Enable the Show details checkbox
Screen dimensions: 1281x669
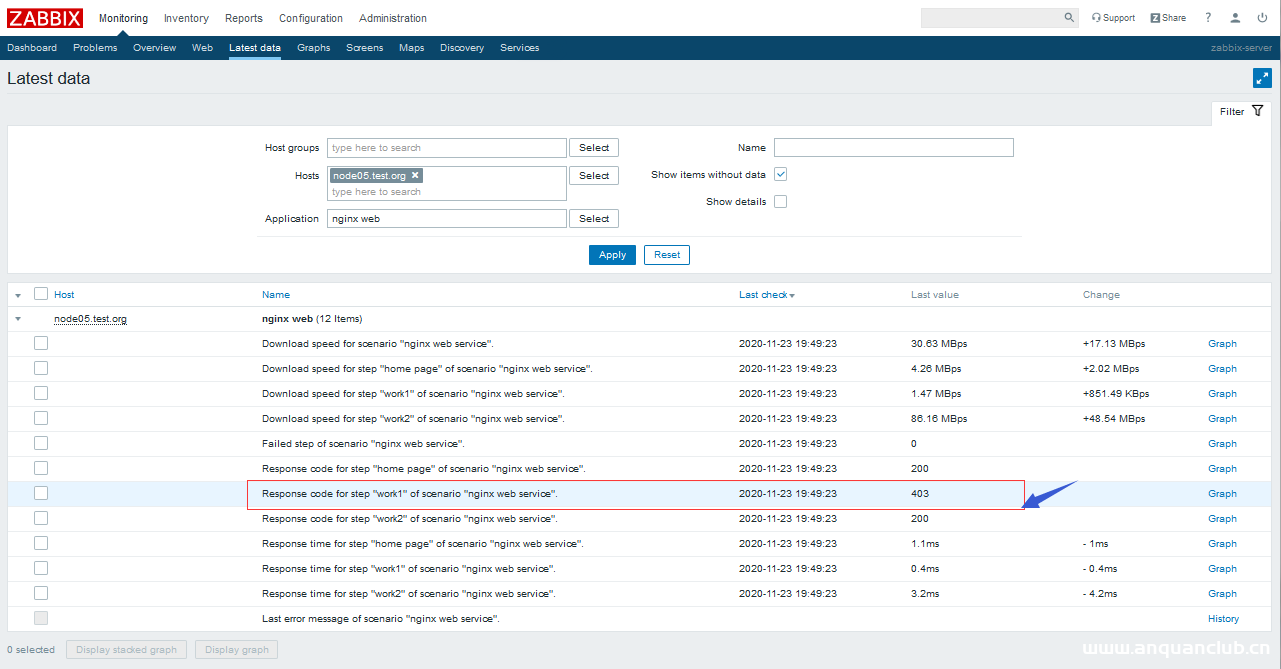tap(779, 200)
